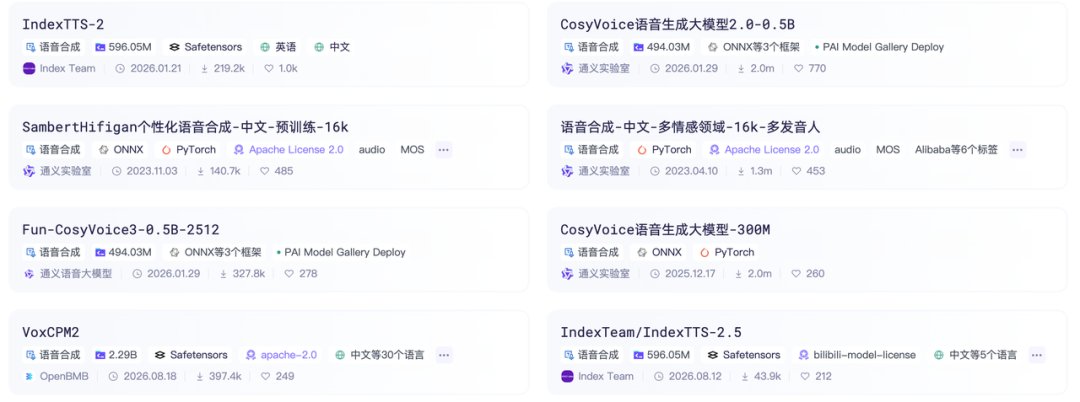Select 596.05M size tag on IndexTTS-2.5
This screenshot has width=1080, height=402.
662,355
